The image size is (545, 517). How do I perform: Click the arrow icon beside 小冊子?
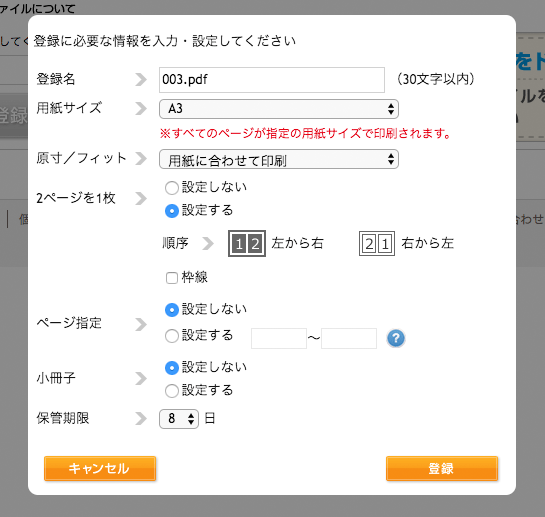coord(141,378)
